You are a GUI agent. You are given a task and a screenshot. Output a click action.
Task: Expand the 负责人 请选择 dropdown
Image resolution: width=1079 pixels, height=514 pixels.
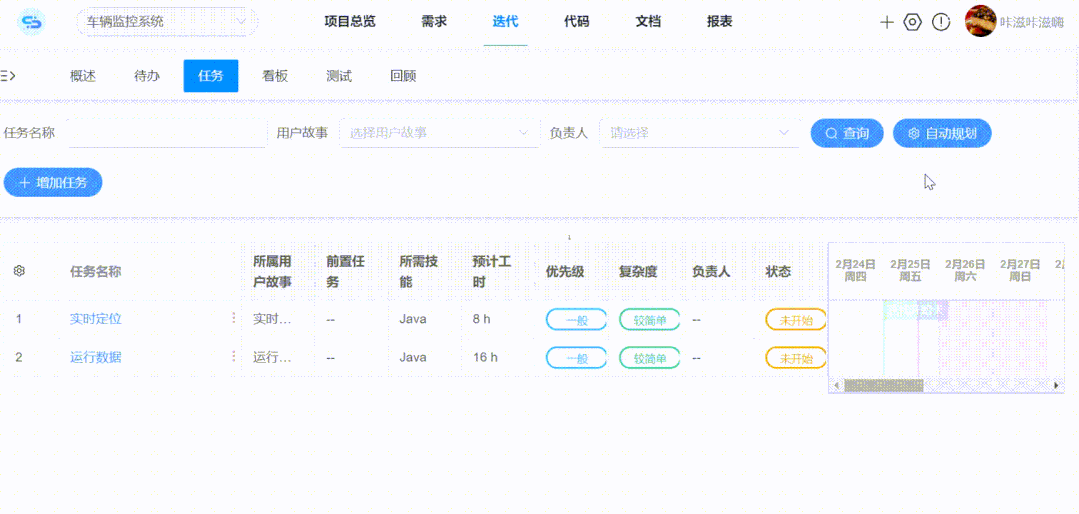(699, 133)
